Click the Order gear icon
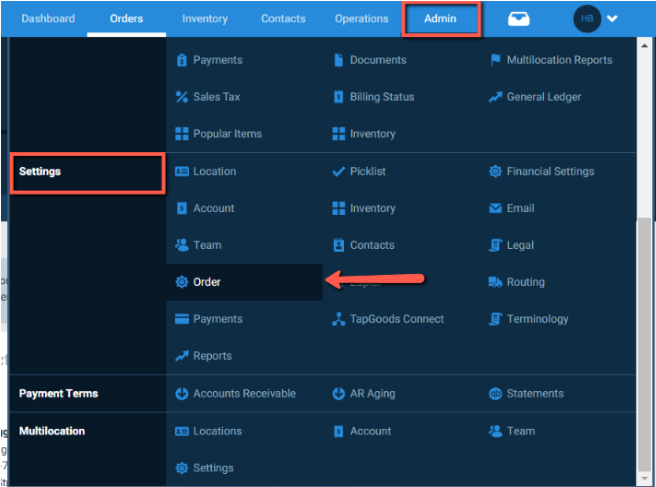Screen dimensions: 656x487 tap(182, 282)
